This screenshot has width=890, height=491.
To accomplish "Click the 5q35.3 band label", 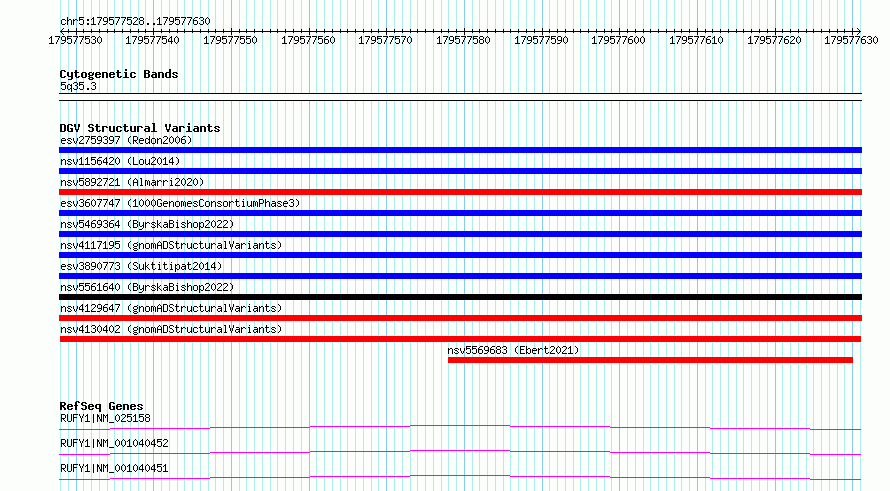I will pyautogui.click(x=78, y=86).
